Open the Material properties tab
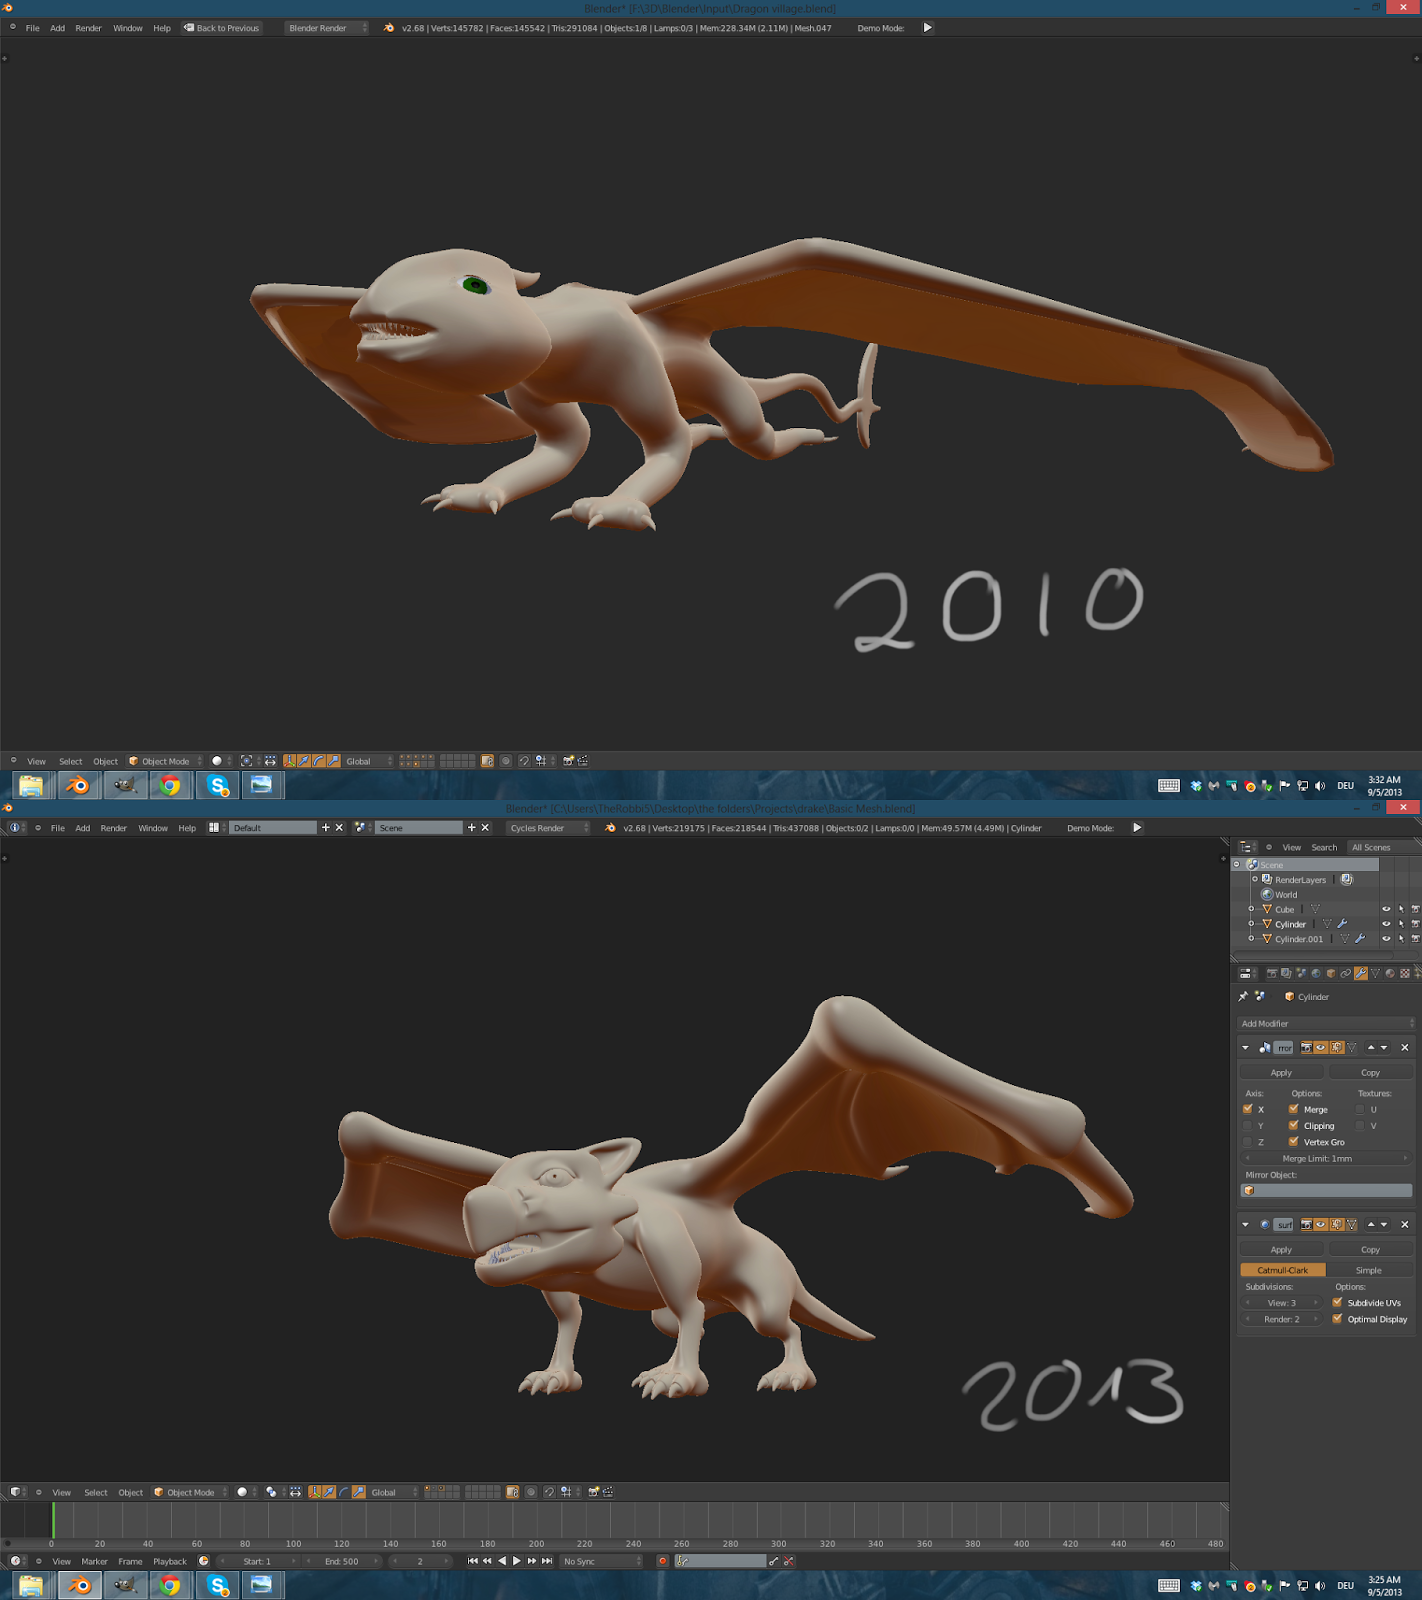1422x1600 pixels. 1390,973
